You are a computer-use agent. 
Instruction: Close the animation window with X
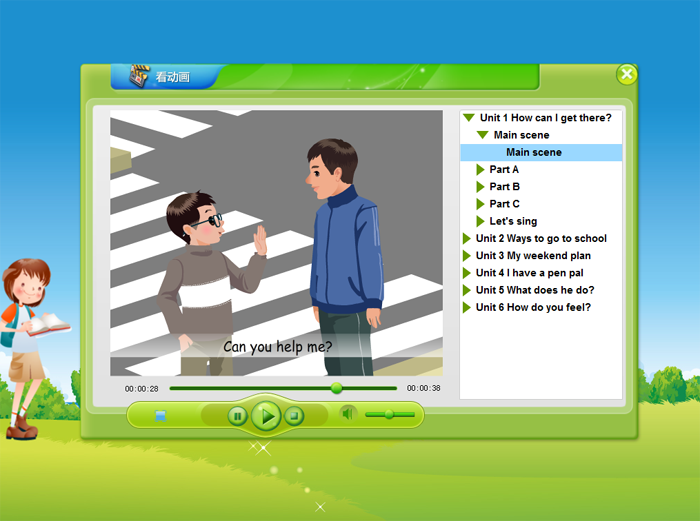[627, 74]
